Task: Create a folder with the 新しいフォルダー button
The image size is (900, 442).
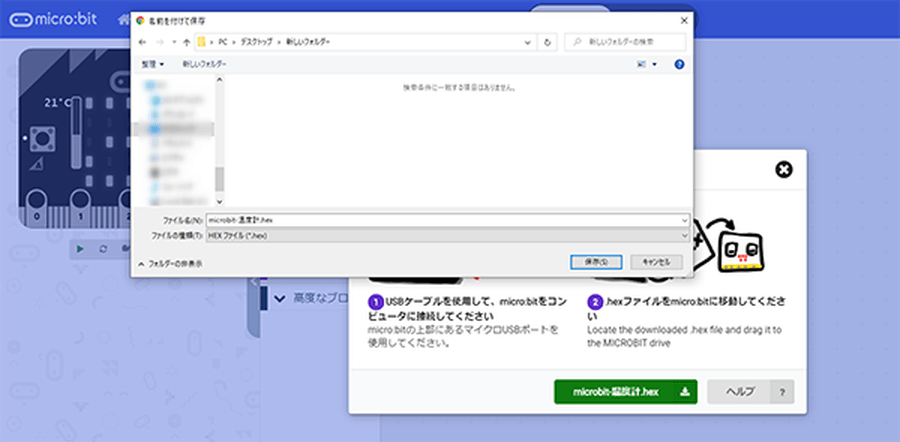Action: [x=204, y=64]
